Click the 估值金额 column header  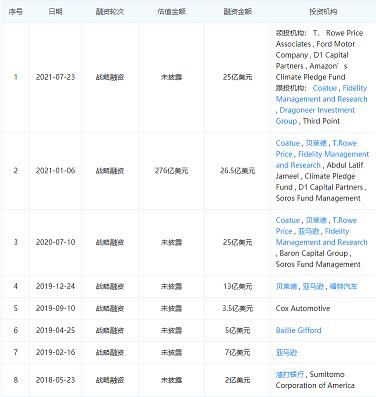[171, 12]
